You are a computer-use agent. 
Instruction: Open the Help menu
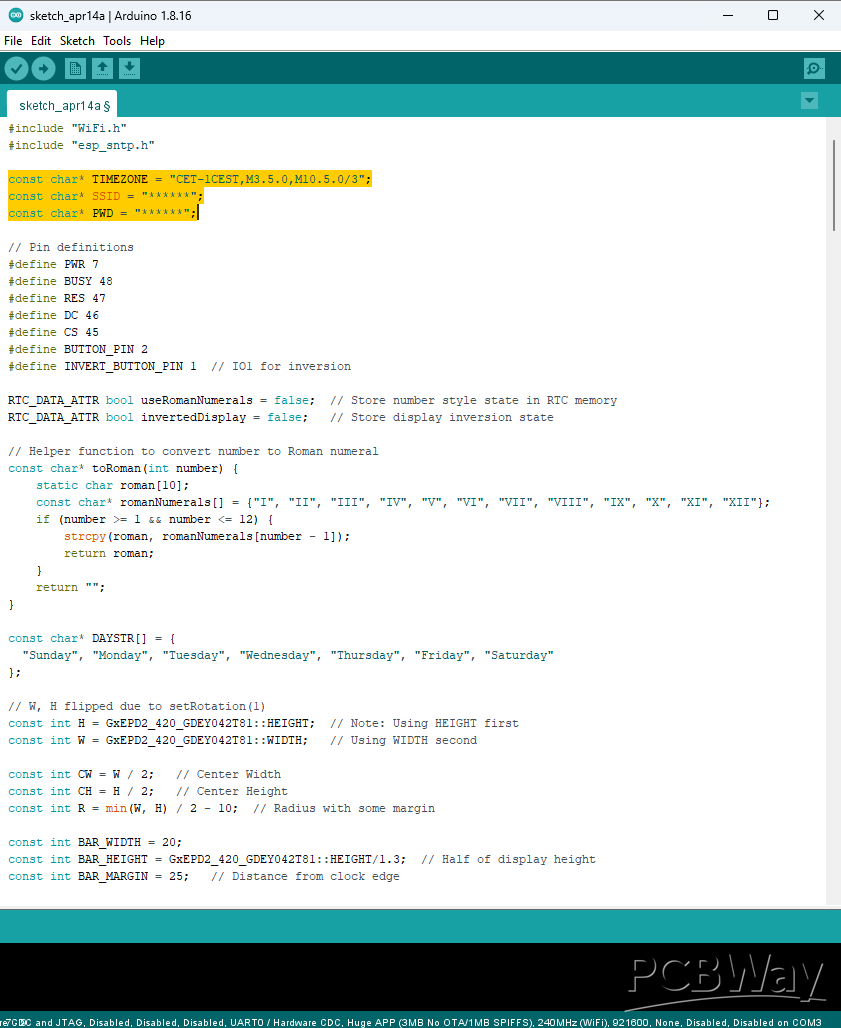[152, 41]
